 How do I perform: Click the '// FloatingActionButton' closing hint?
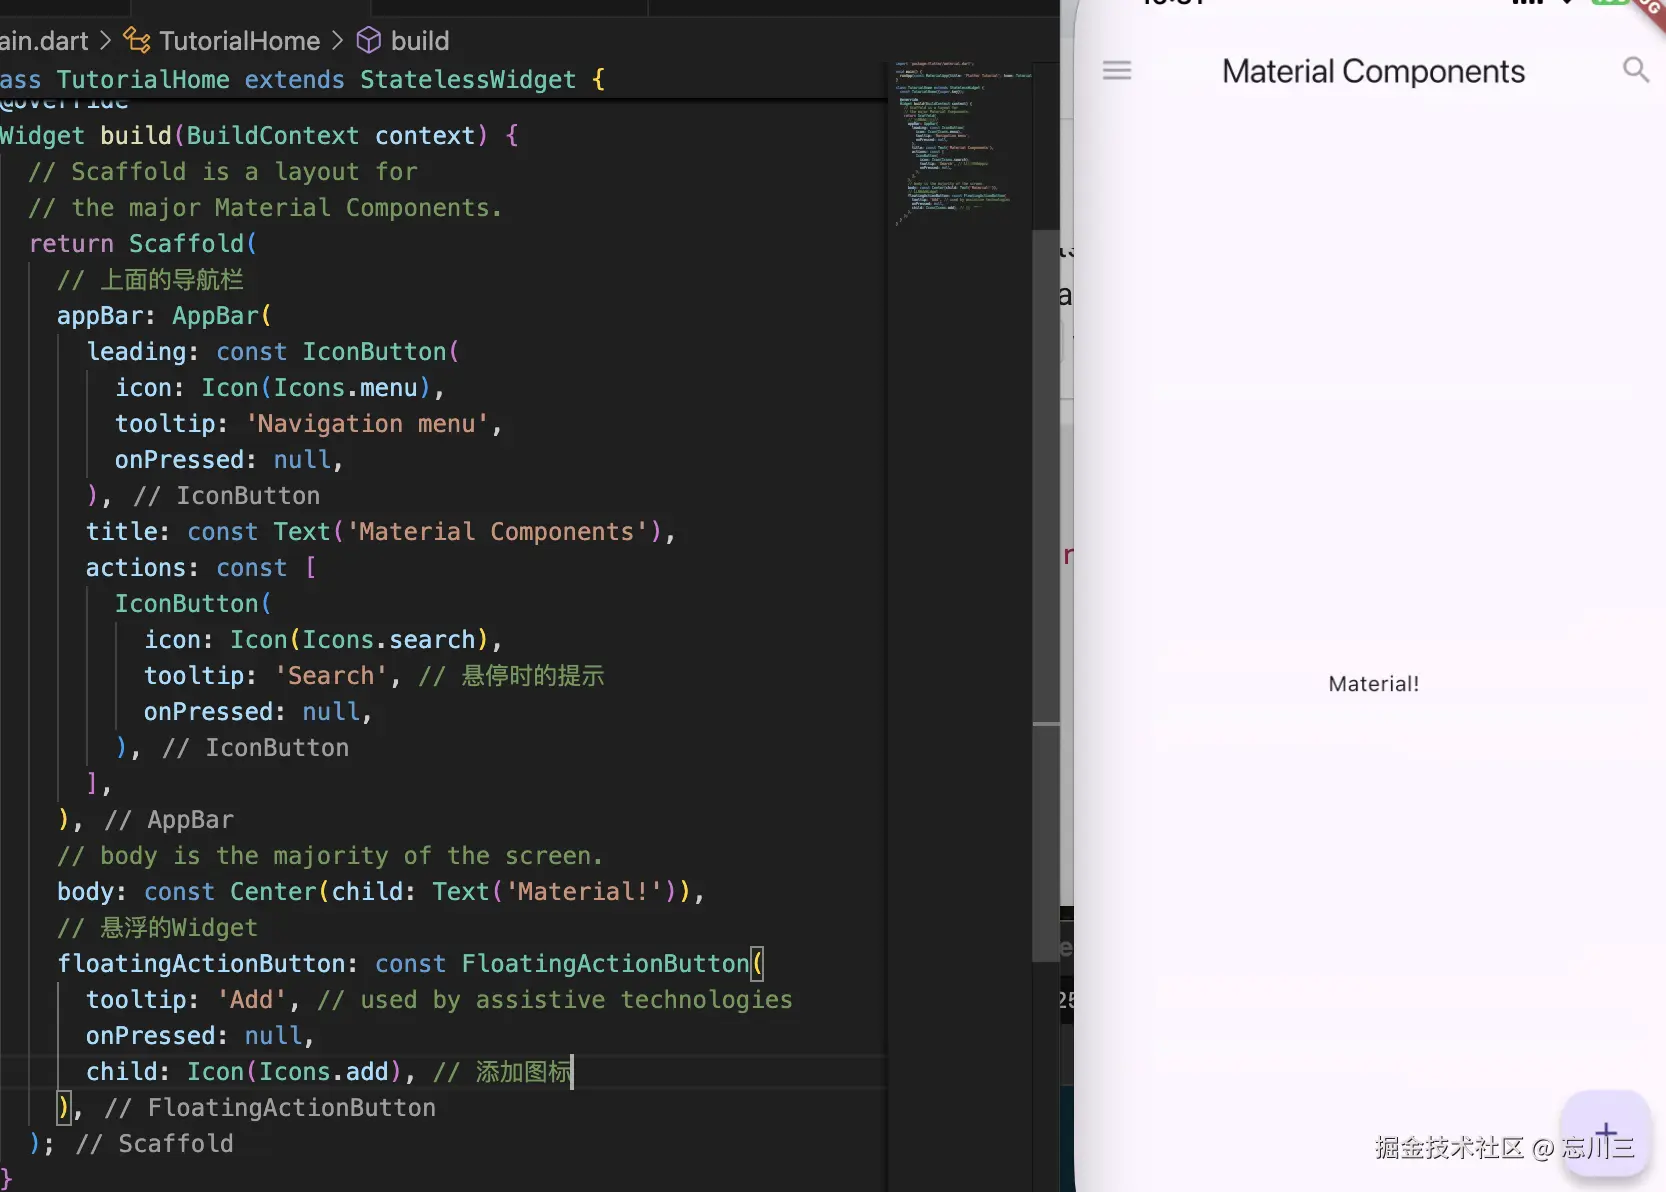coord(270,1108)
